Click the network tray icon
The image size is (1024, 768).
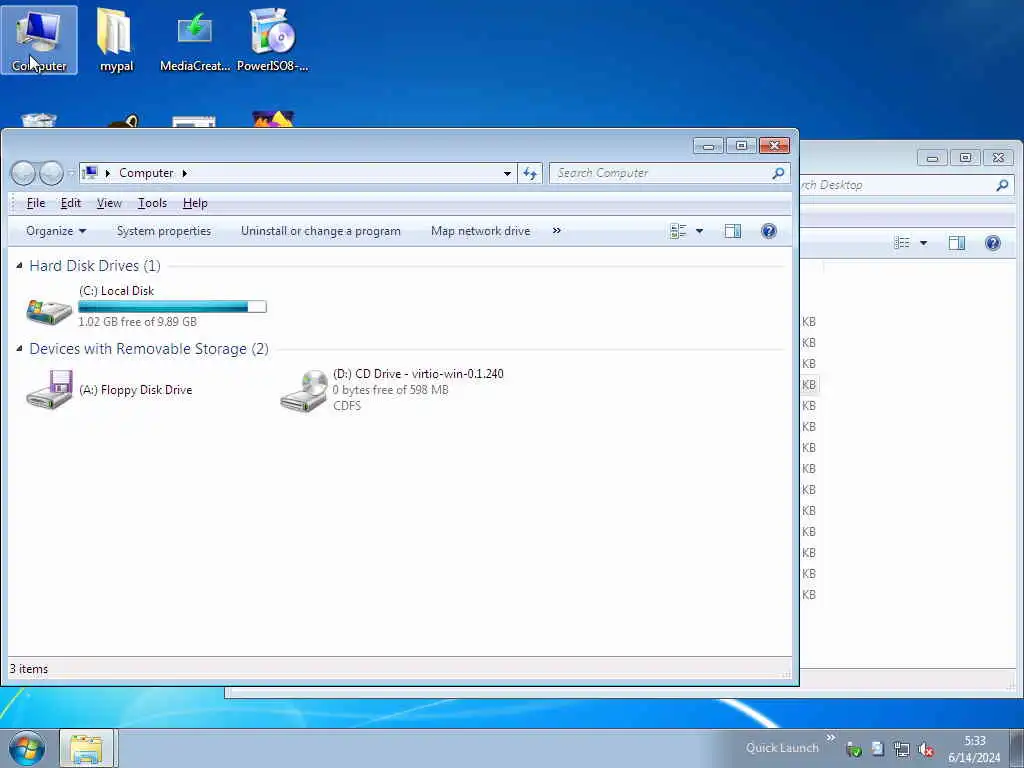click(901, 749)
